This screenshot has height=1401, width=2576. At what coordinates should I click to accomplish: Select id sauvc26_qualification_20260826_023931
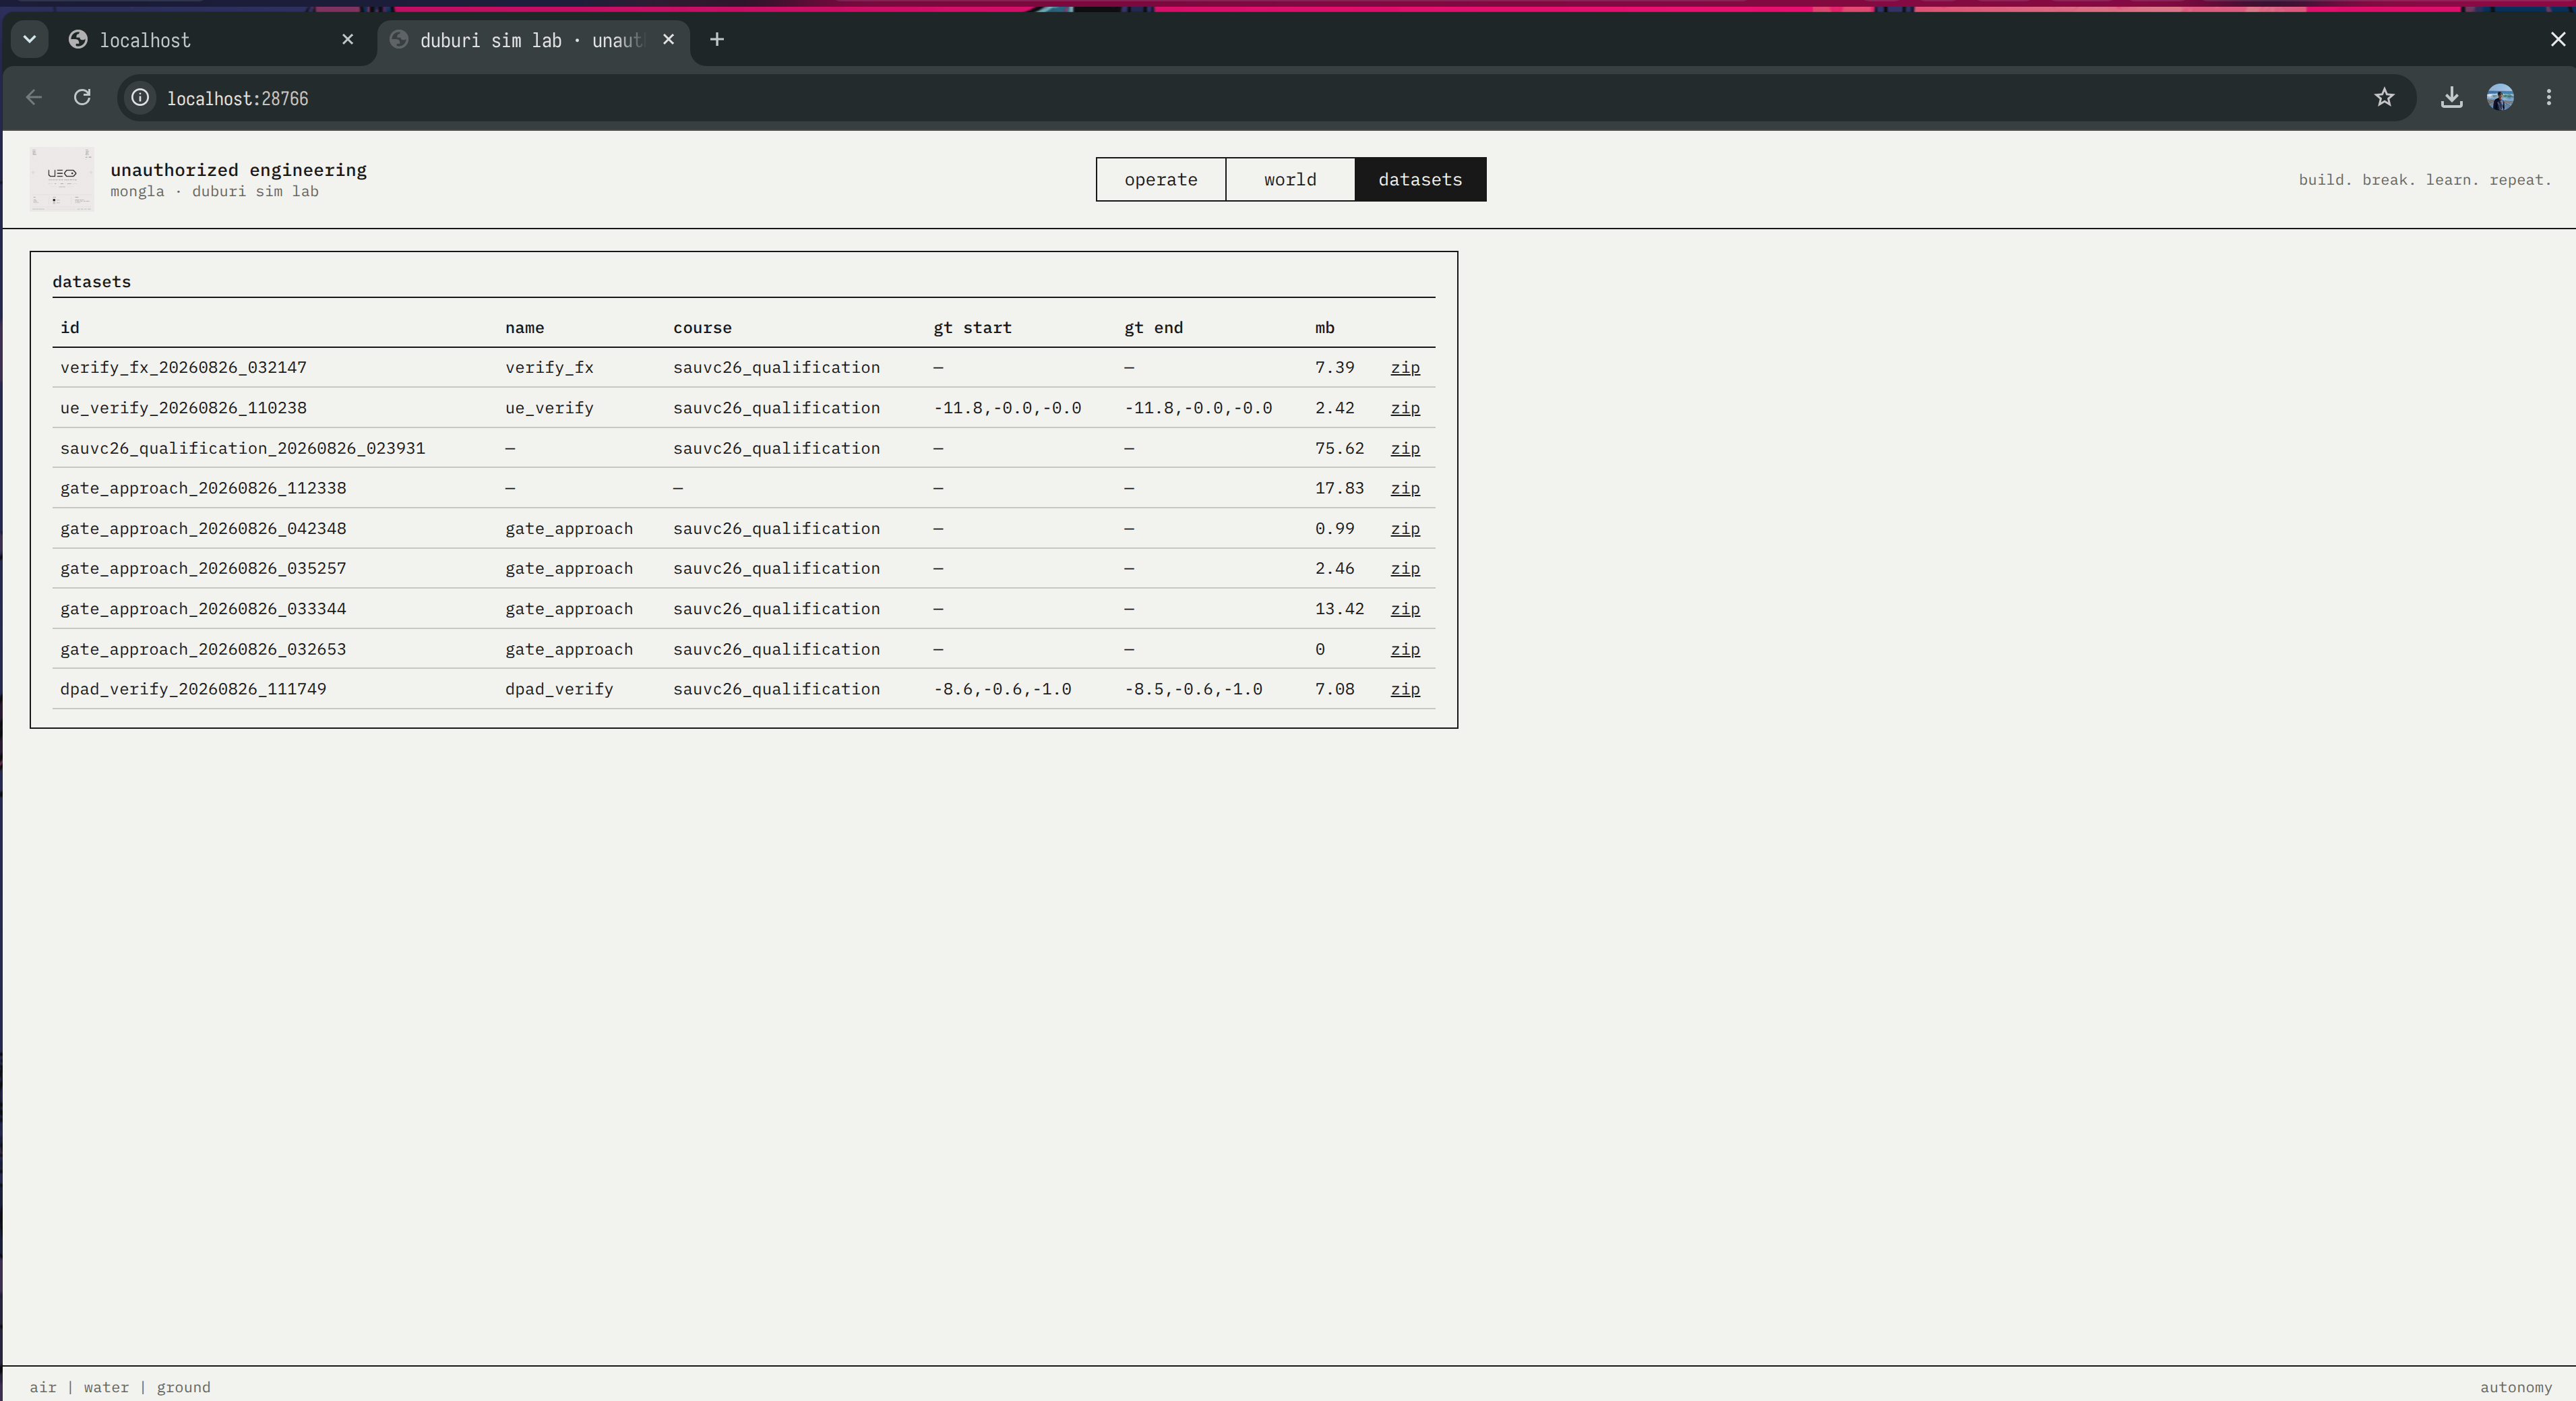pyautogui.click(x=242, y=448)
